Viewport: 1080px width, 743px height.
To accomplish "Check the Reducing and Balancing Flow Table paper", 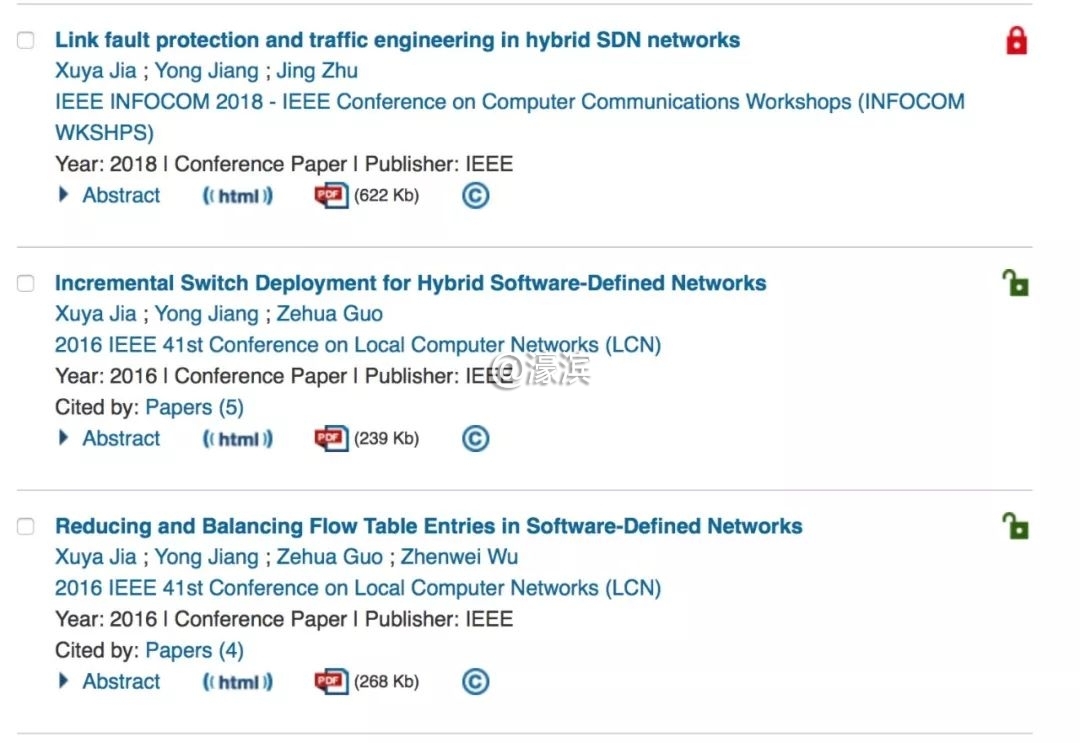I will (x=26, y=527).
